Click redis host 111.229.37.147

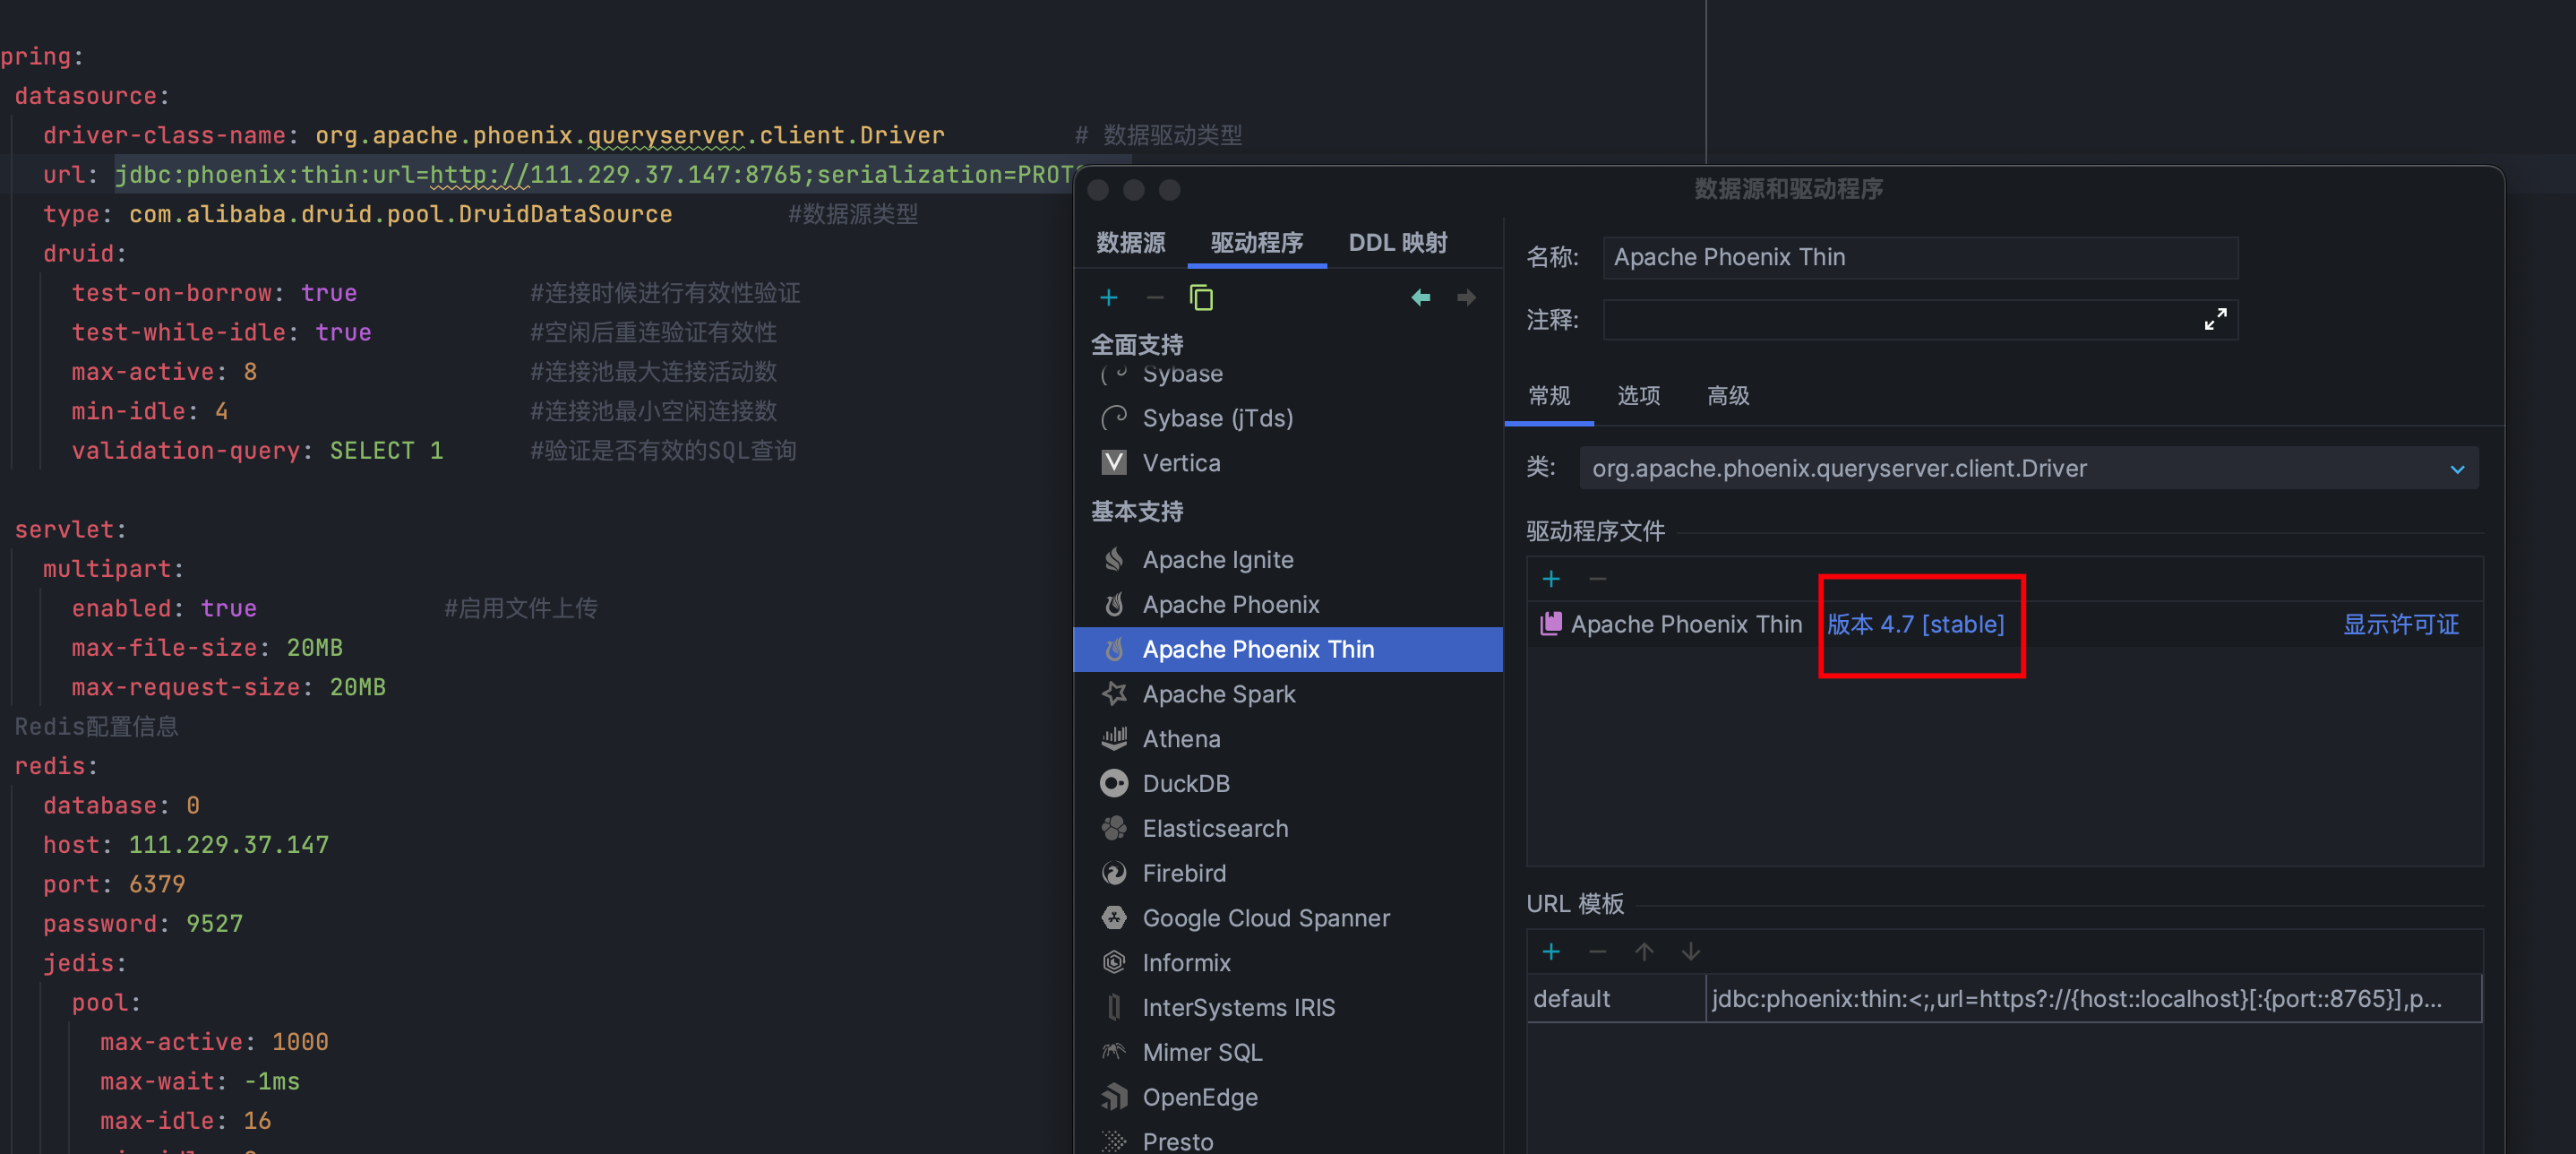[x=229, y=845]
